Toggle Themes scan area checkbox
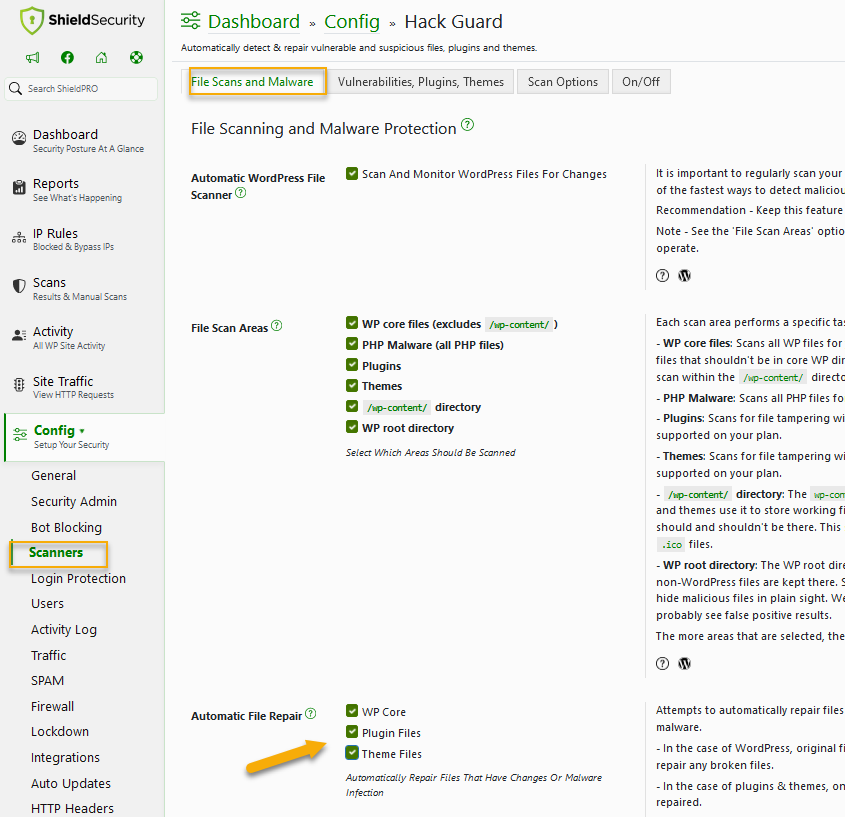 click(352, 385)
